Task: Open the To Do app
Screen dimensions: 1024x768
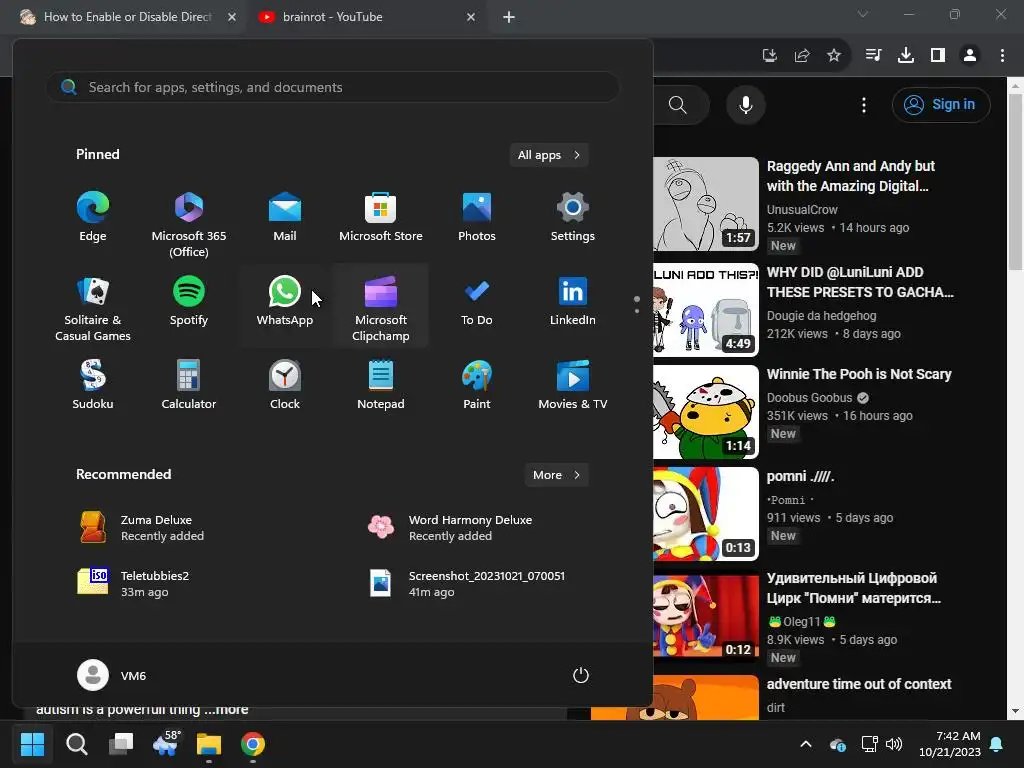Action: 477,302
